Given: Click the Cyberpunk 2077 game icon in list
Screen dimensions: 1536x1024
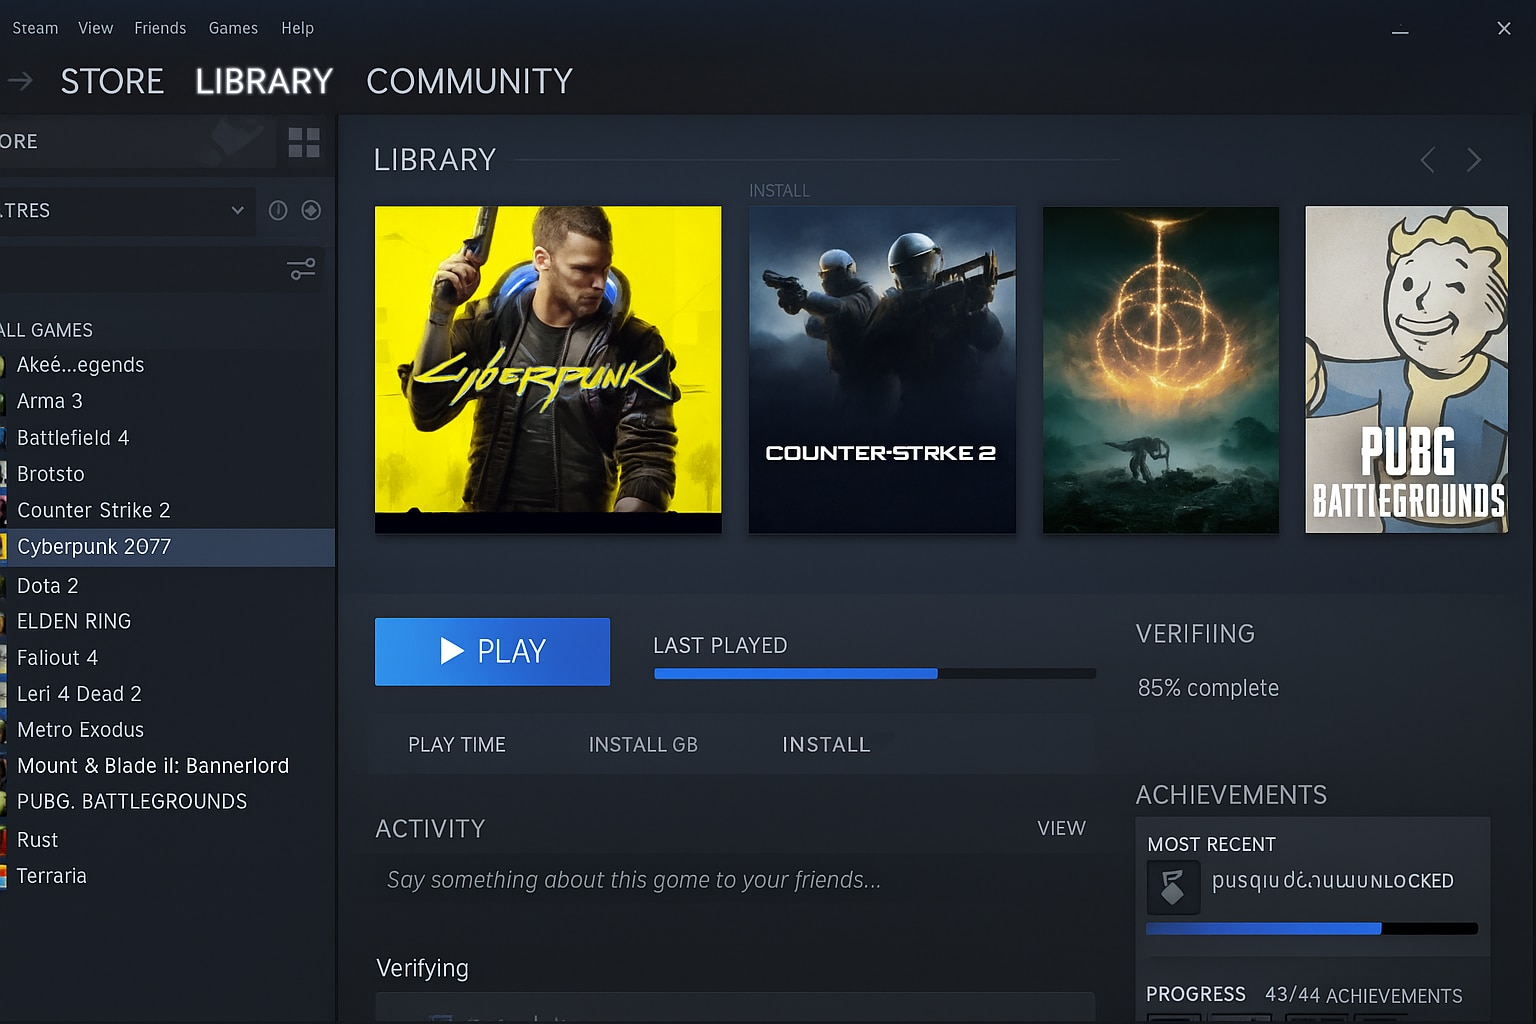Looking at the screenshot, I should tap(3, 547).
